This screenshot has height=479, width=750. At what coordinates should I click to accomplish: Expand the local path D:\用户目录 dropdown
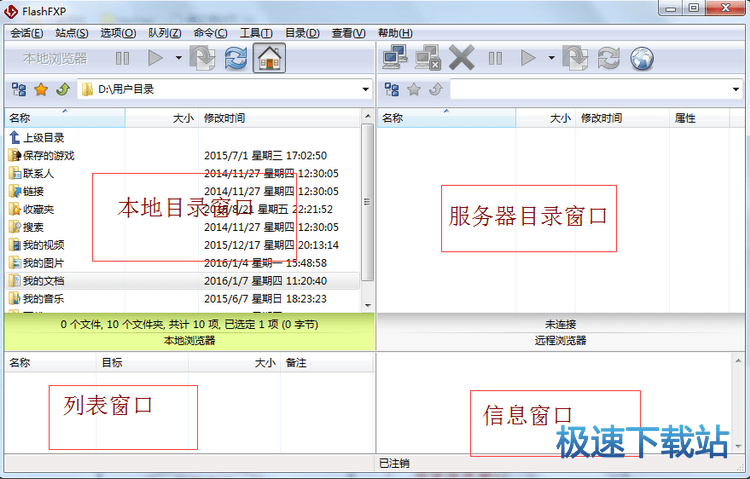pyautogui.click(x=365, y=89)
